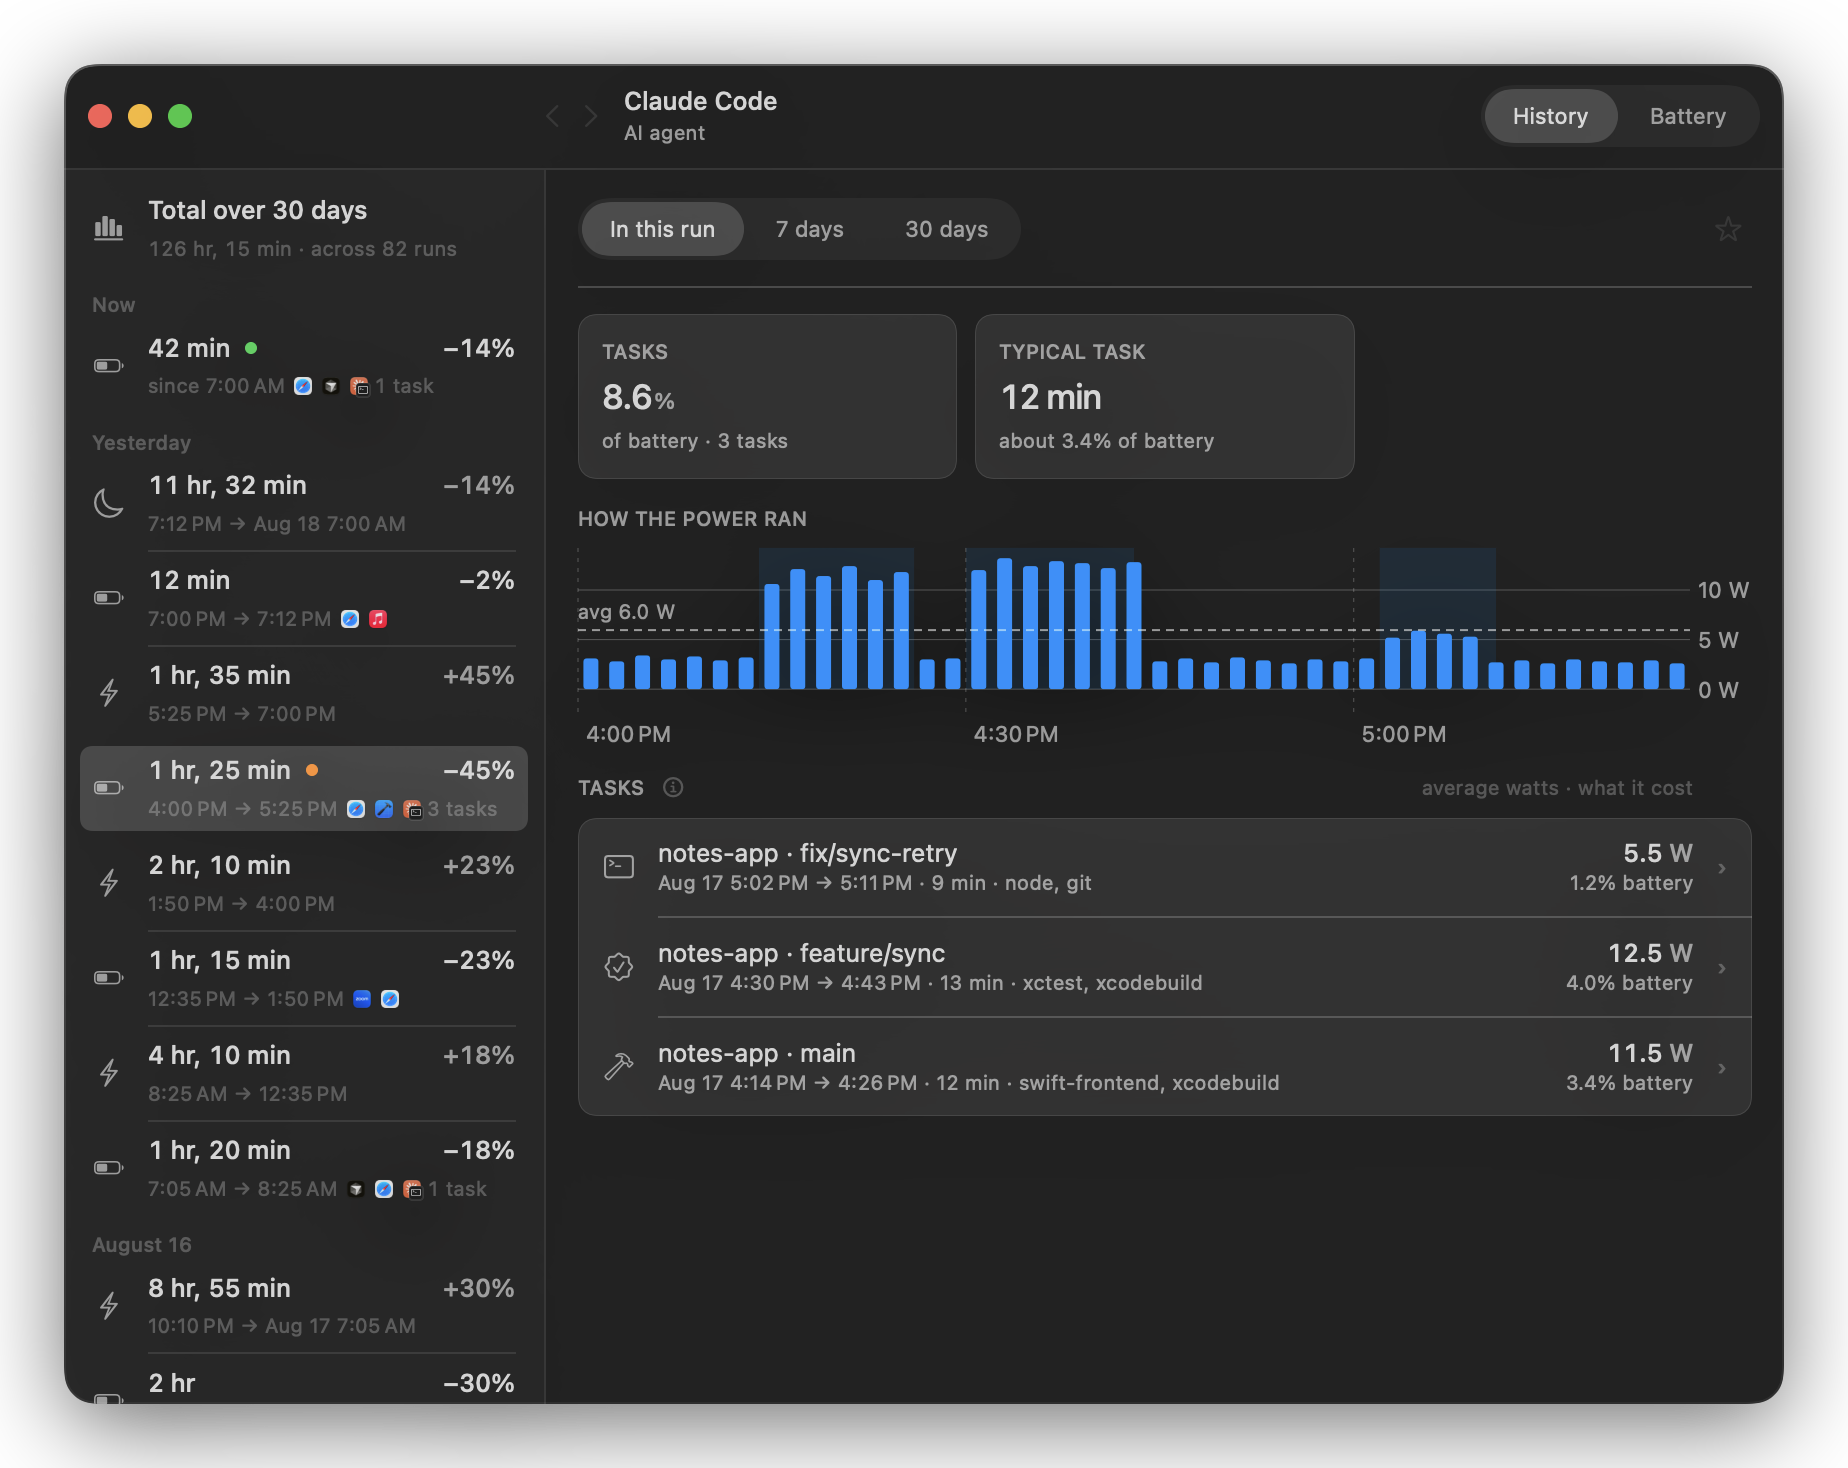1848x1468 pixels.
Task: Click the charging bolt icon on 8 hr, 55 min run
Action: pyautogui.click(x=108, y=1306)
